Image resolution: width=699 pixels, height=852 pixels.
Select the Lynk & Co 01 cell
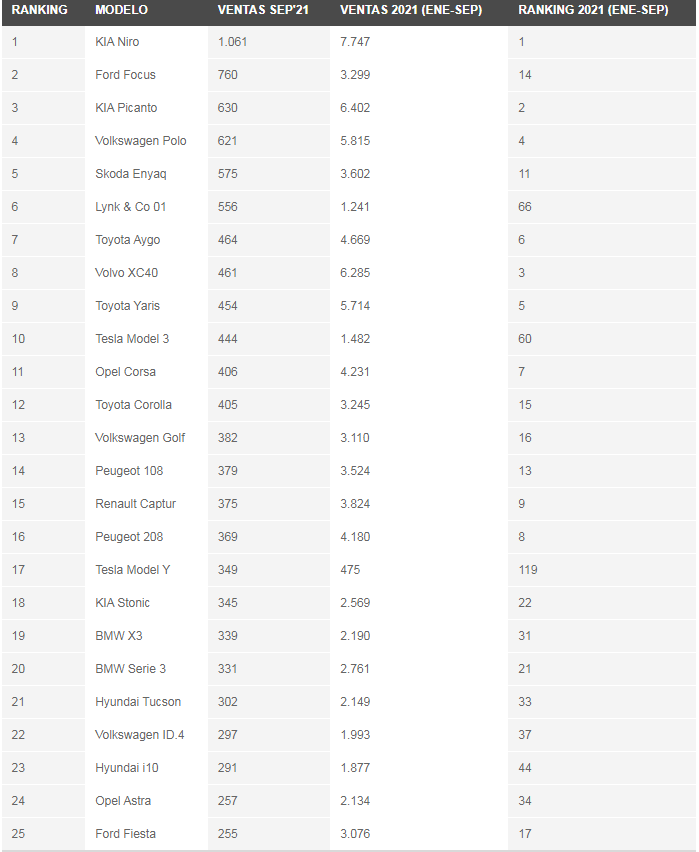pos(130,207)
